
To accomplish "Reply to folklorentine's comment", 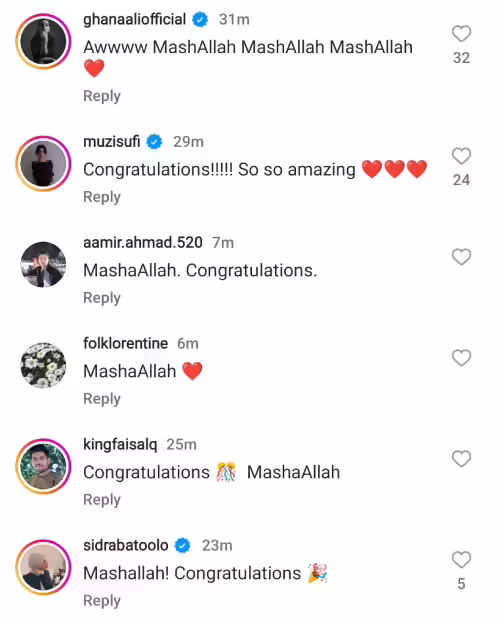I will 102,399.
